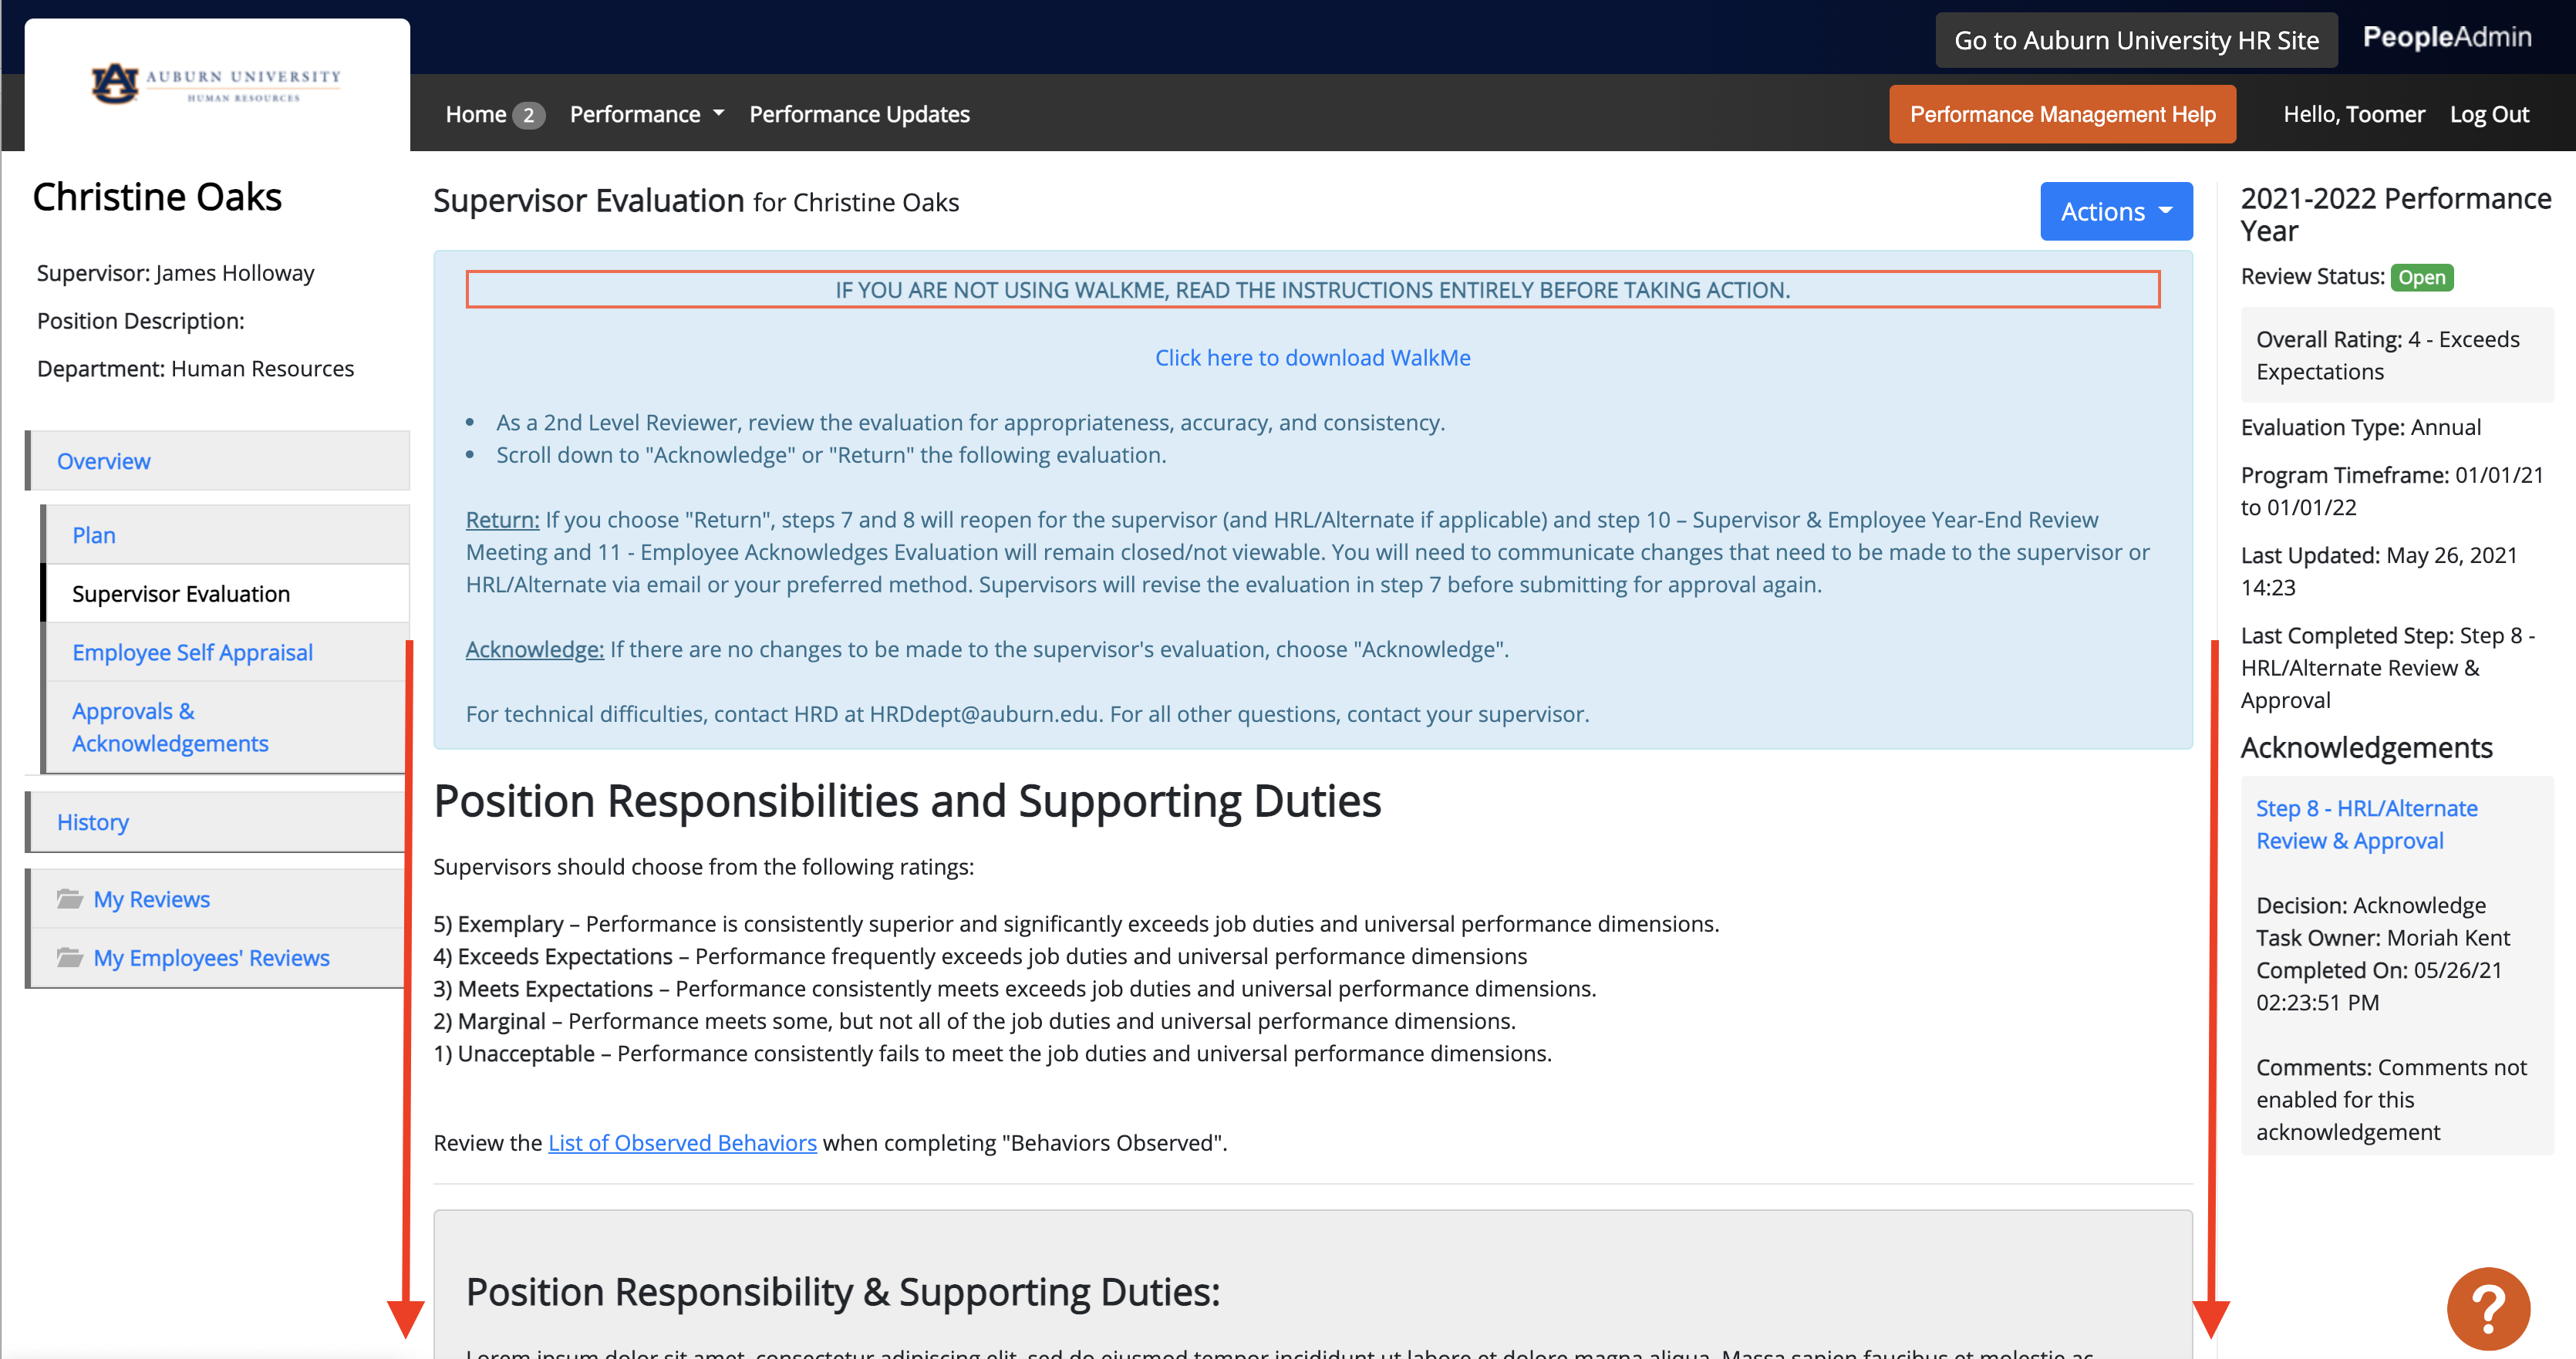The width and height of the screenshot is (2576, 1359).
Task: Click the Auburn University Human Resources logo
Action: (x=216, y=84)
